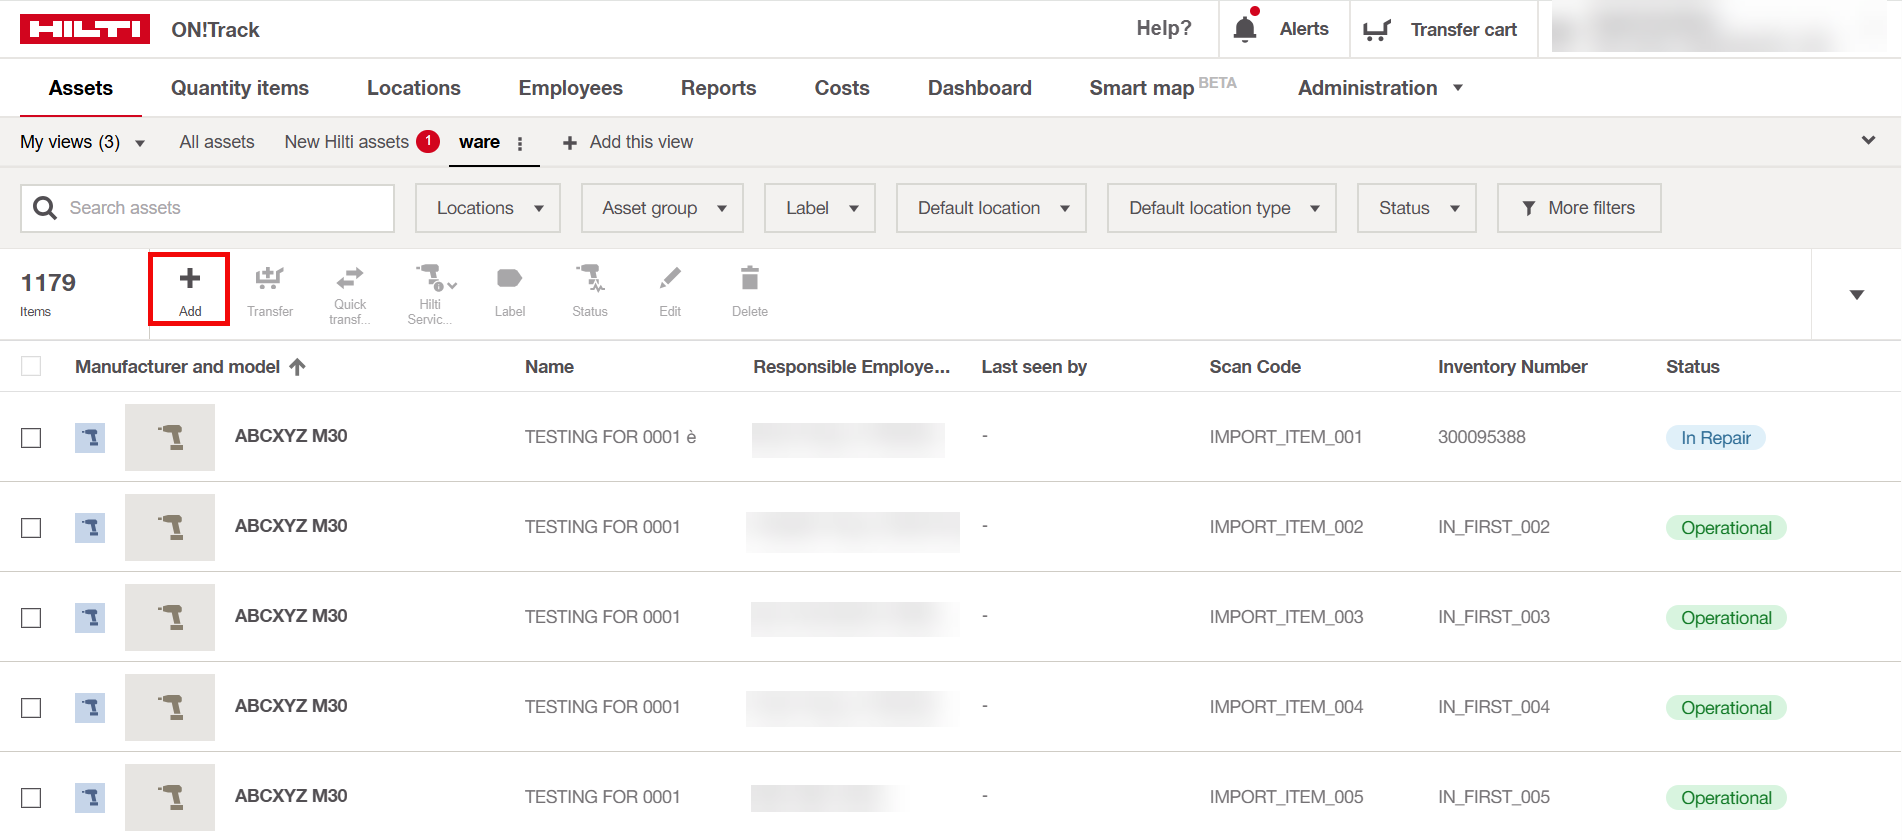Open asset thumbnail for IMPORT_ITEM_001
This screenshot has height=840, width=1902.
(170, 437)
